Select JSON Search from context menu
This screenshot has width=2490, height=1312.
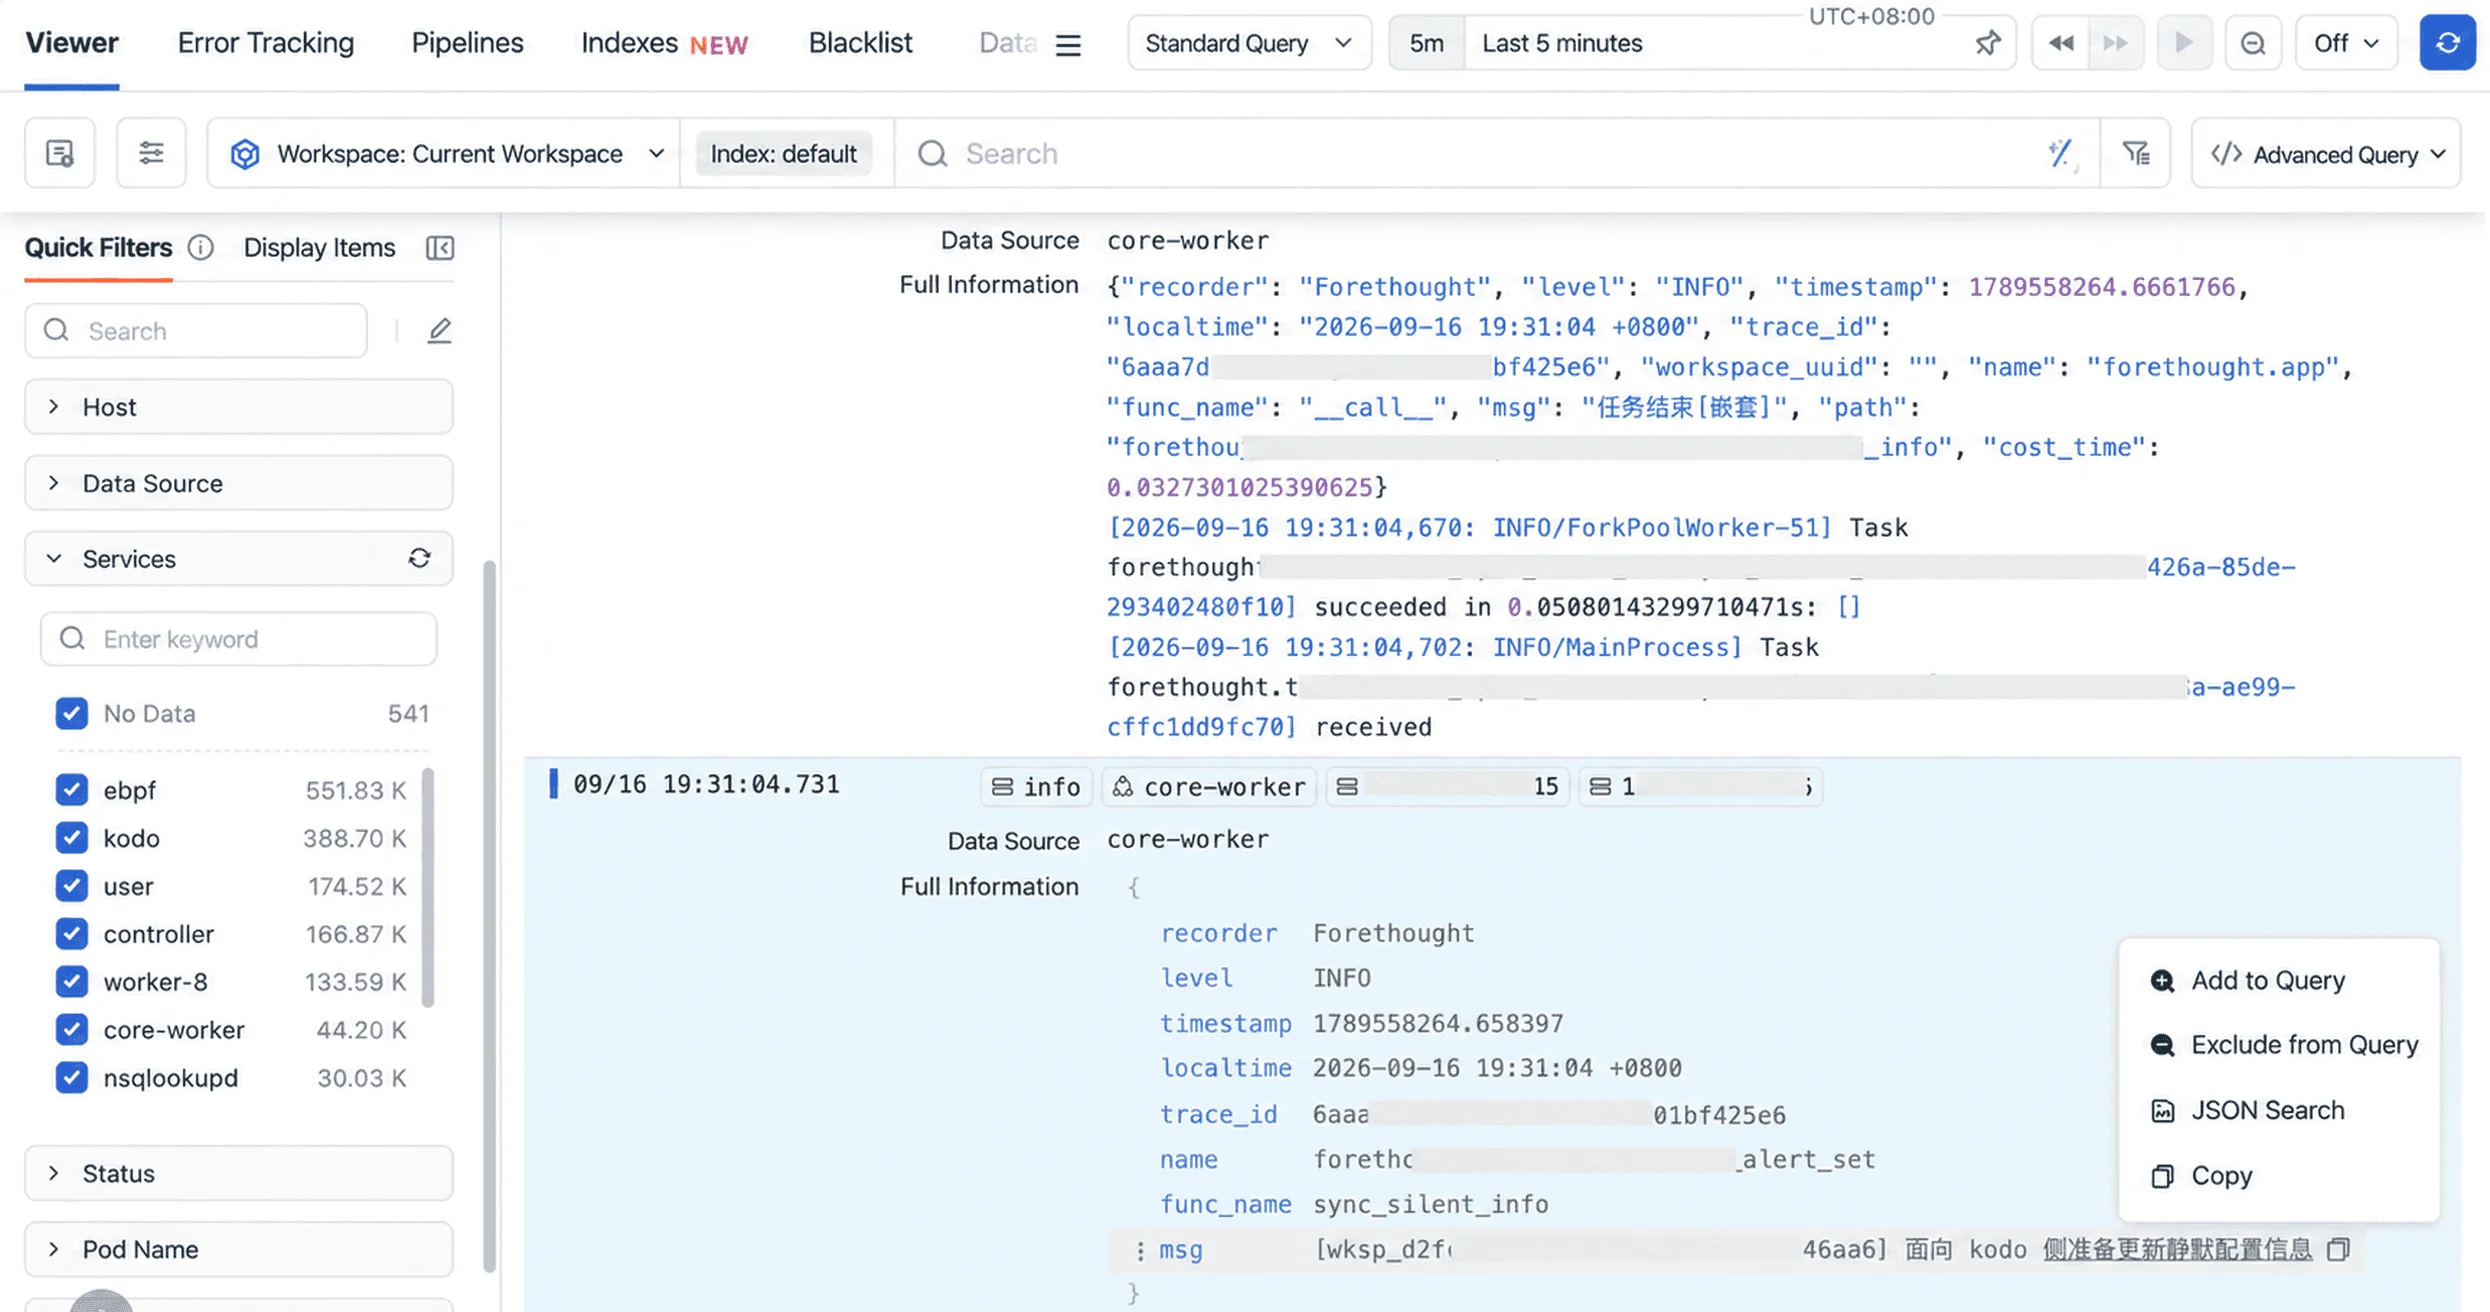pos(2280,1111)
